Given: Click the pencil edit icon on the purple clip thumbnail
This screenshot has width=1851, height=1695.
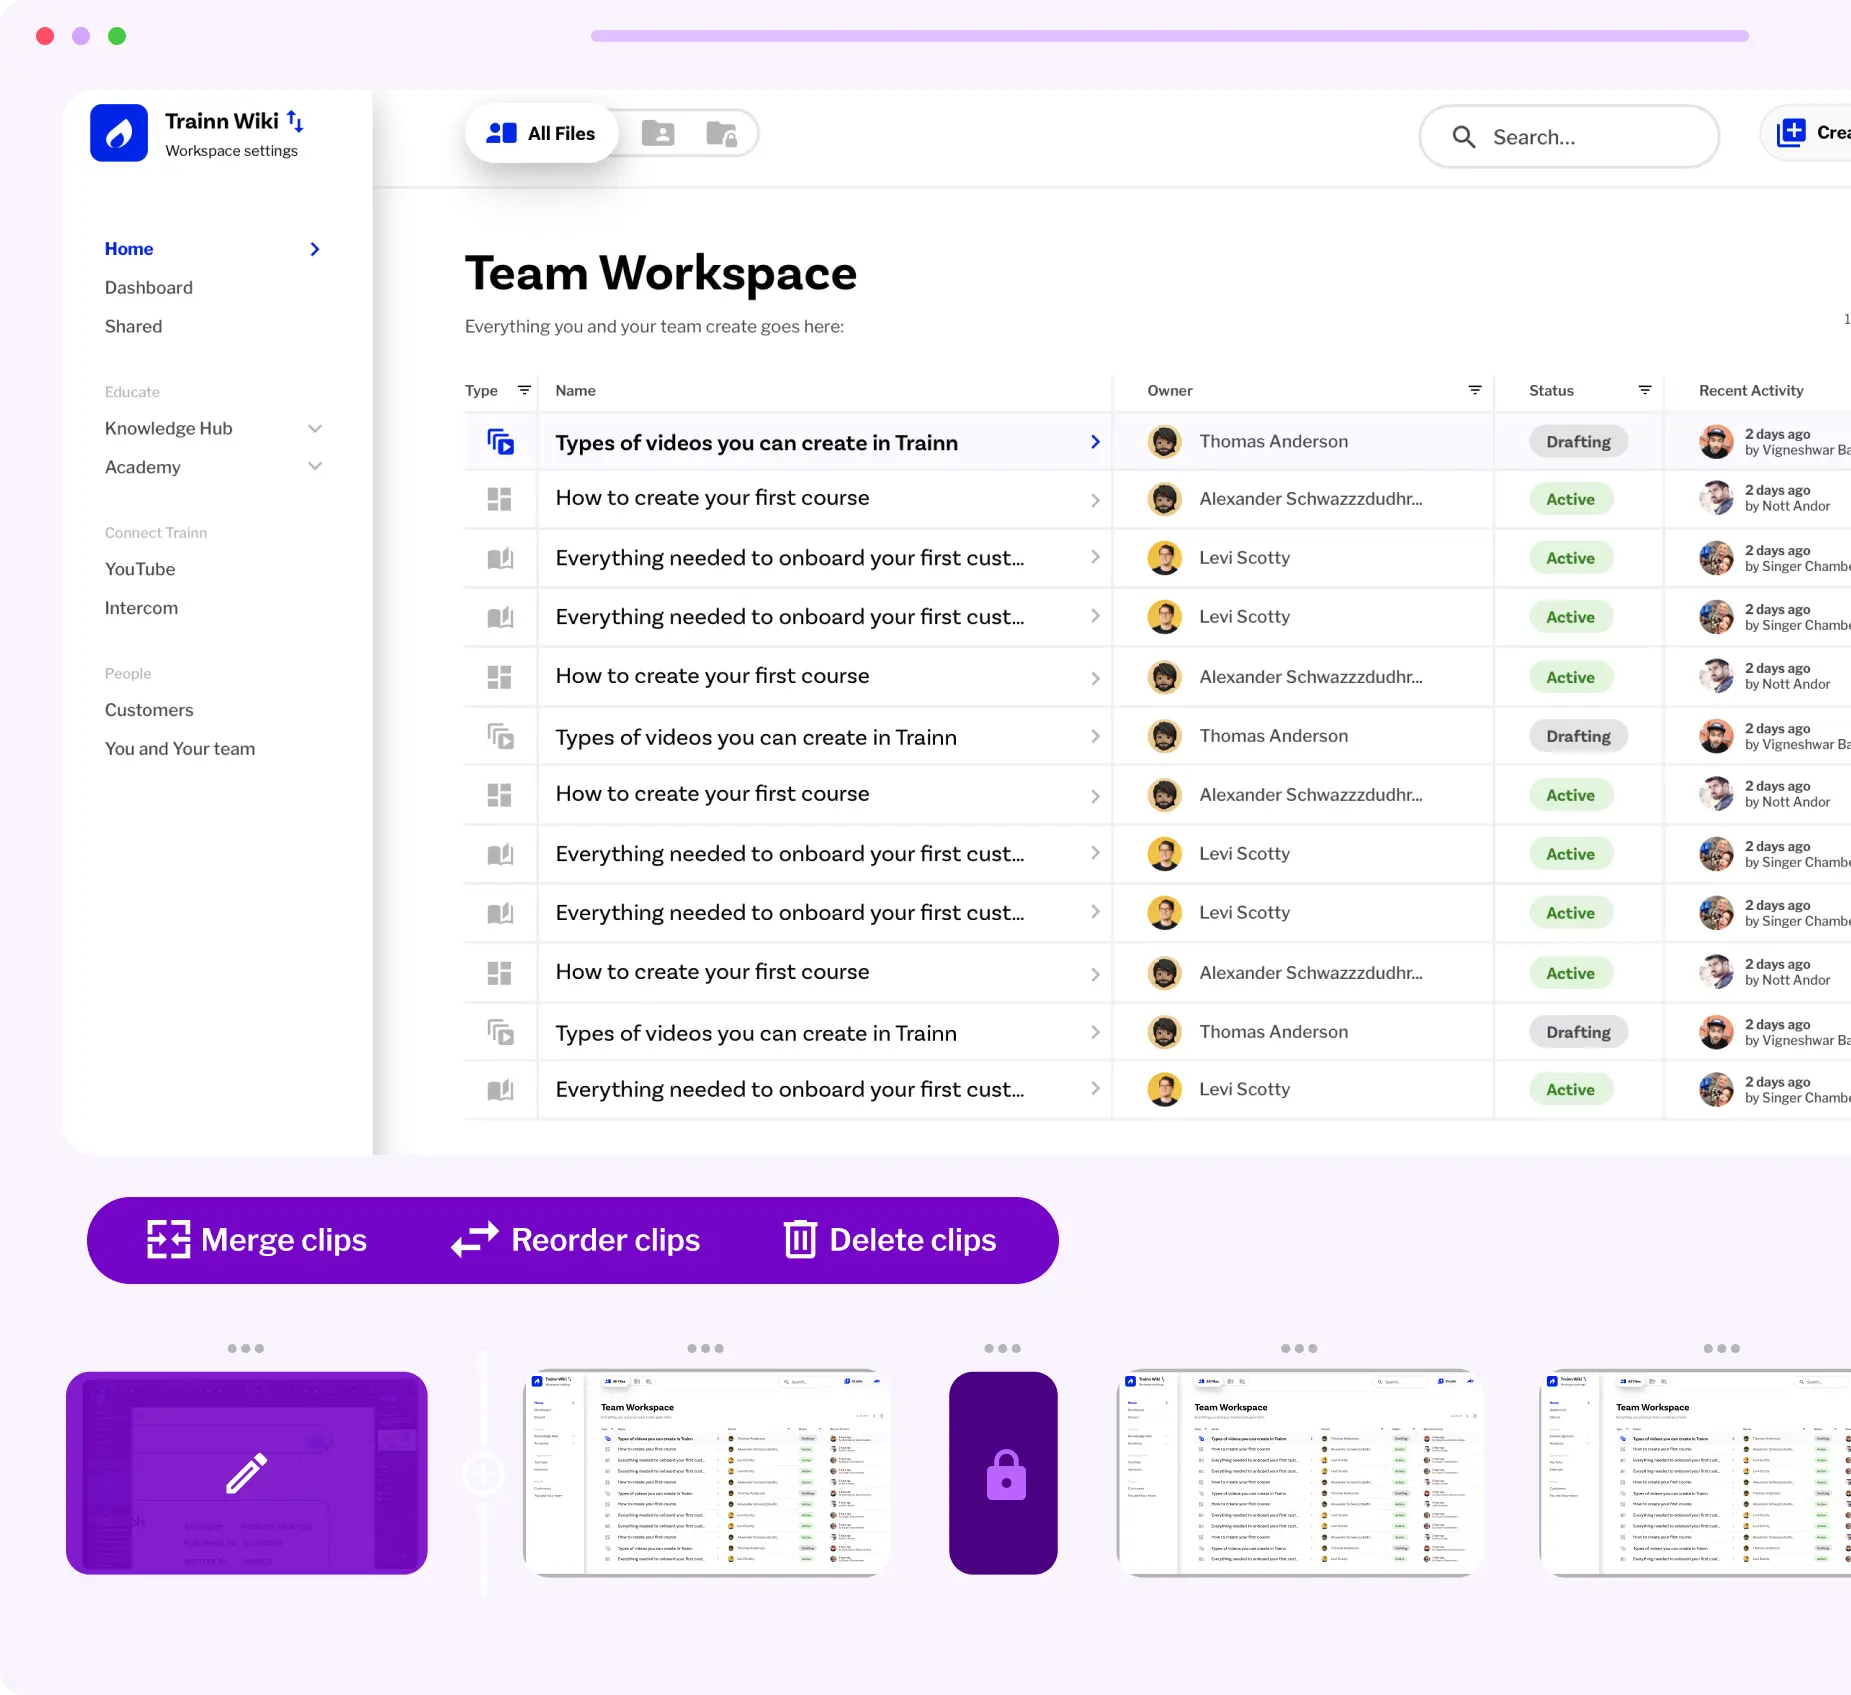Looking at the screenshot, I should (245, 1473).
